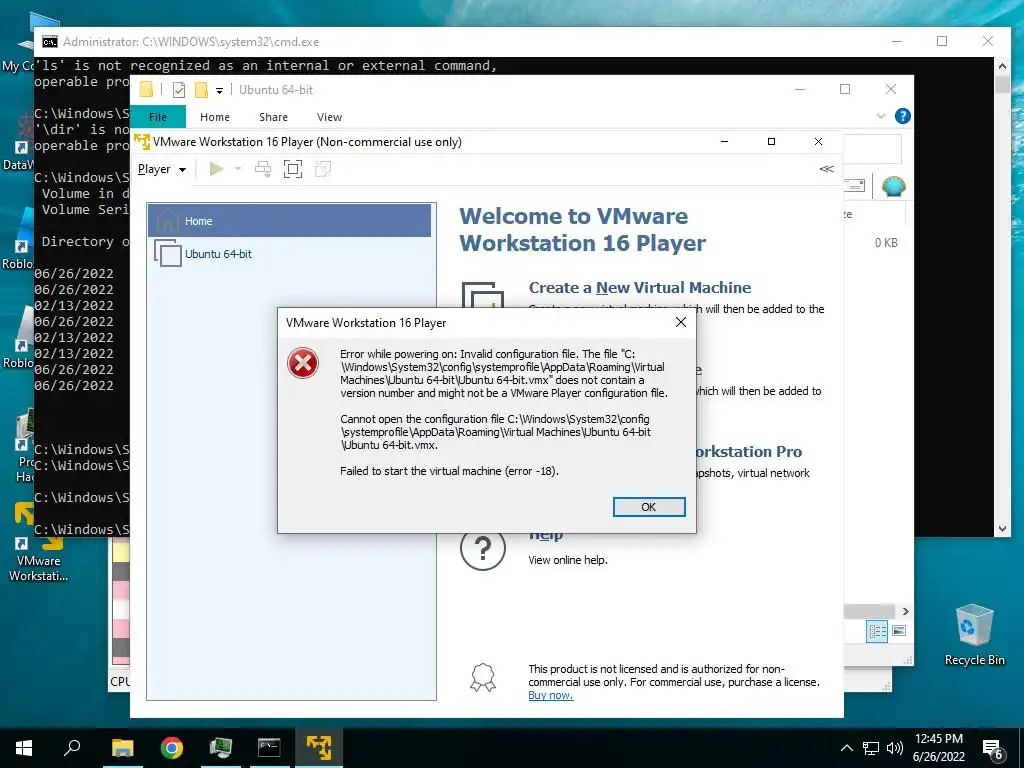1024x768 pixels.
Task: Open the Player menu dropdown
Action: pyautogui.click(x=162, y=169)
